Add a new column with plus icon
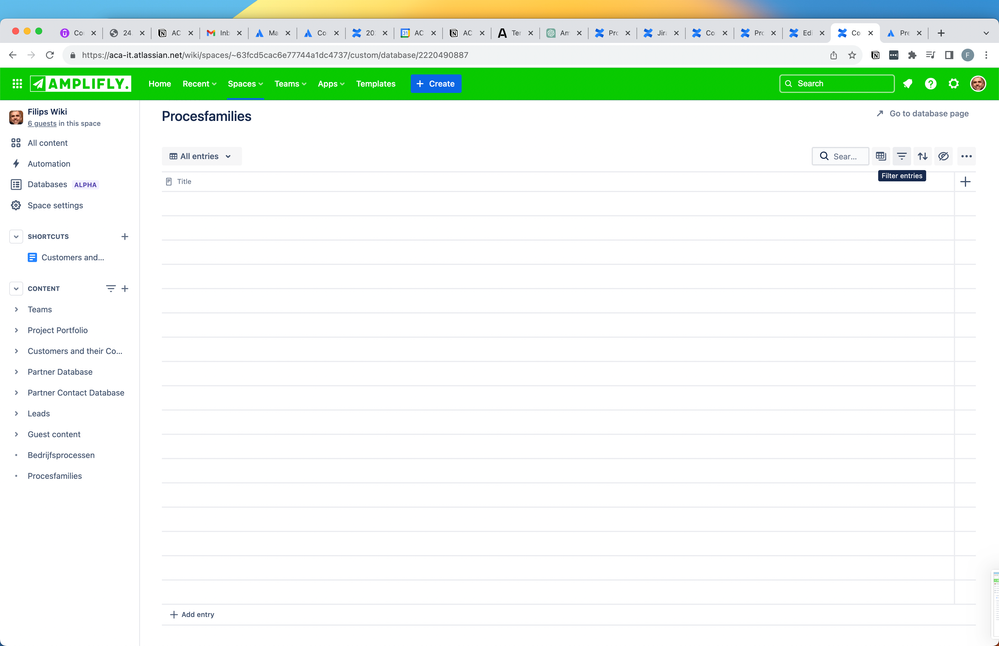Image resolution: width=999 pixels, height=646 pixels. [965, 182]
